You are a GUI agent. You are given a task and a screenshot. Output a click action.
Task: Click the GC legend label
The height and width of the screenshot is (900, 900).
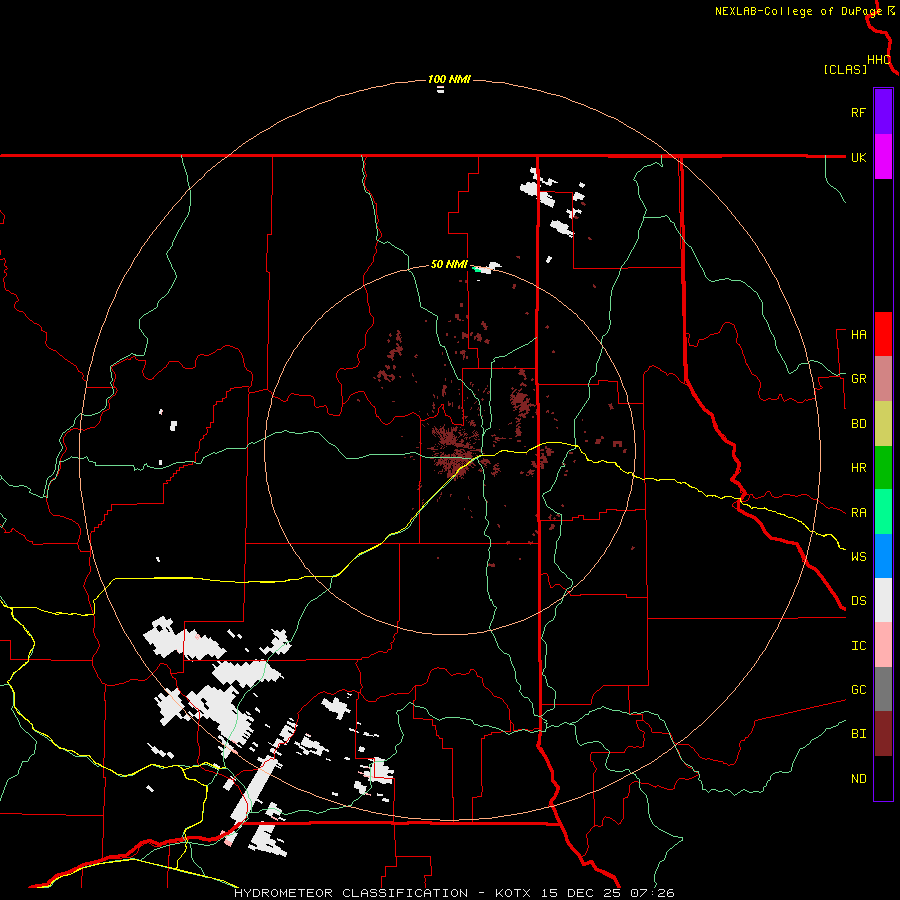[858, 690]
